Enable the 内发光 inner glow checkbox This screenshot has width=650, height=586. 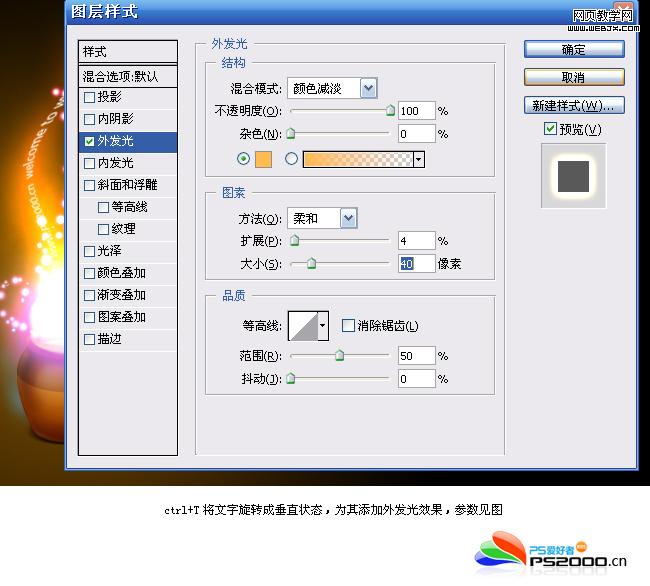pyautogui.click(x=89, y=163)
